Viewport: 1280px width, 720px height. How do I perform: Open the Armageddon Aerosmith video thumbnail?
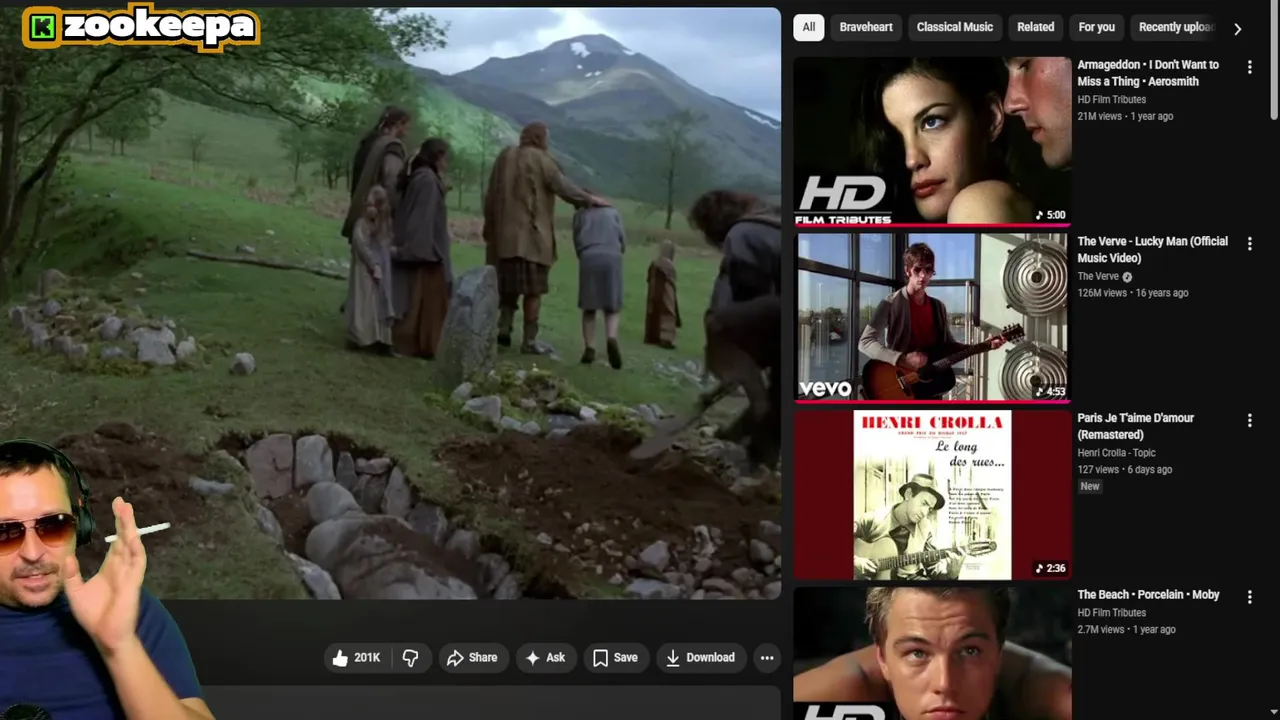932,141
